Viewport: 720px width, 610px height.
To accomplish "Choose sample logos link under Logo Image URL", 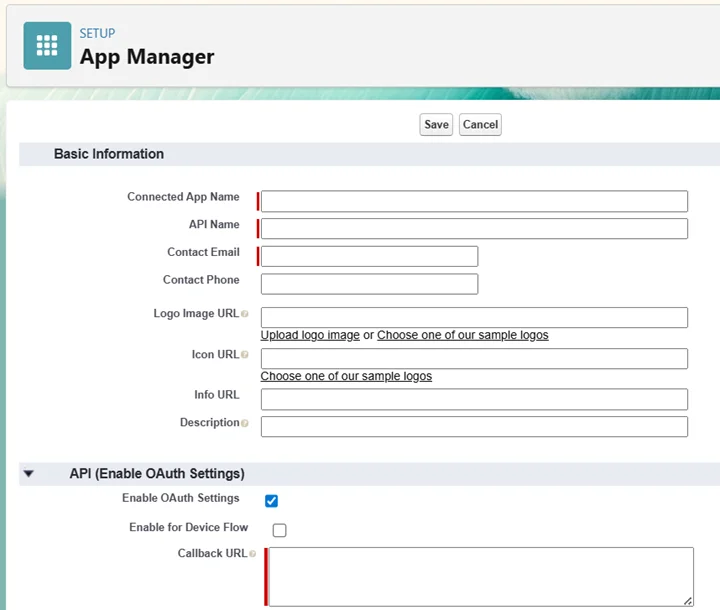I will 462,335.
